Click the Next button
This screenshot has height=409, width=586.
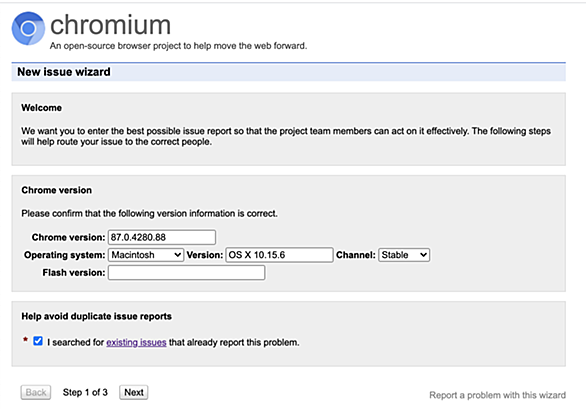click(134, 392)
